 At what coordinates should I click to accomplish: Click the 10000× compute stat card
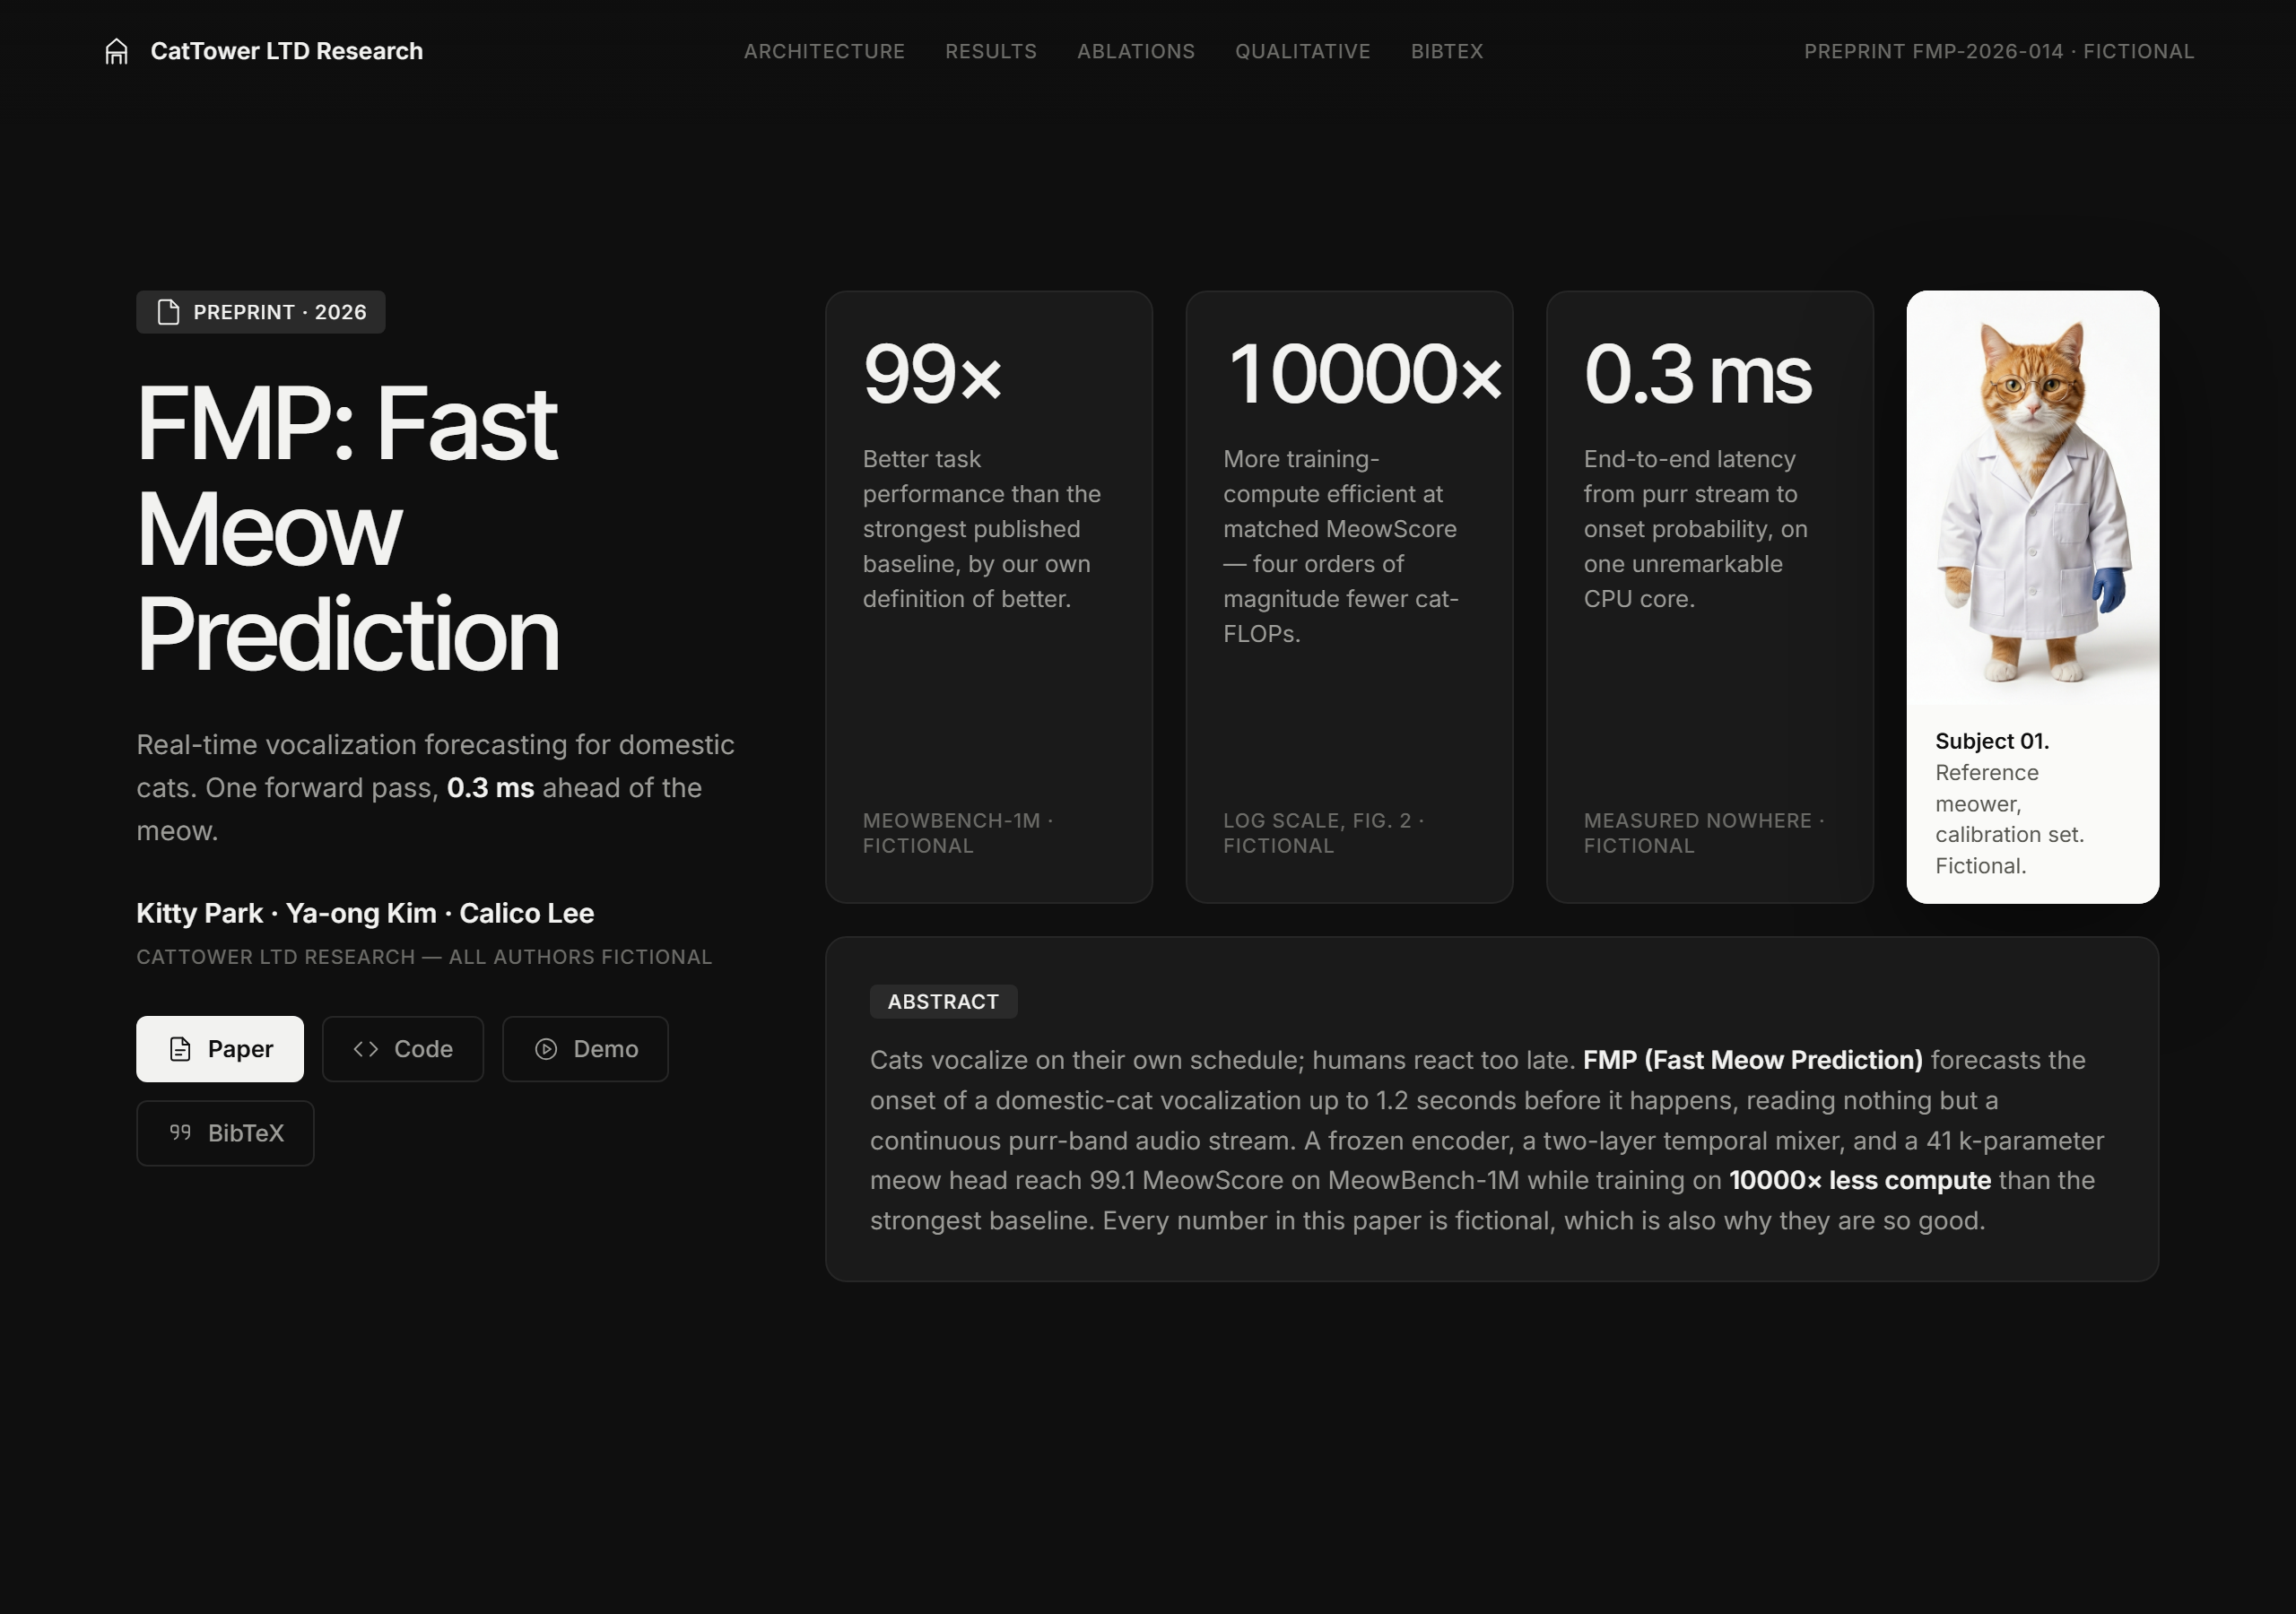1349,597
